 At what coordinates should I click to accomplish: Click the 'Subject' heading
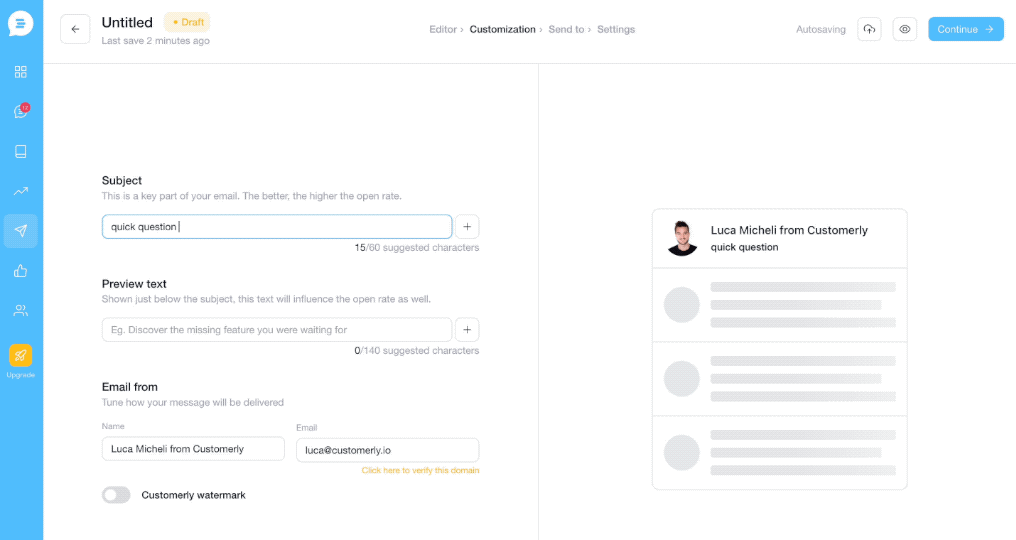pyautogui.click(x=122, y=180)
